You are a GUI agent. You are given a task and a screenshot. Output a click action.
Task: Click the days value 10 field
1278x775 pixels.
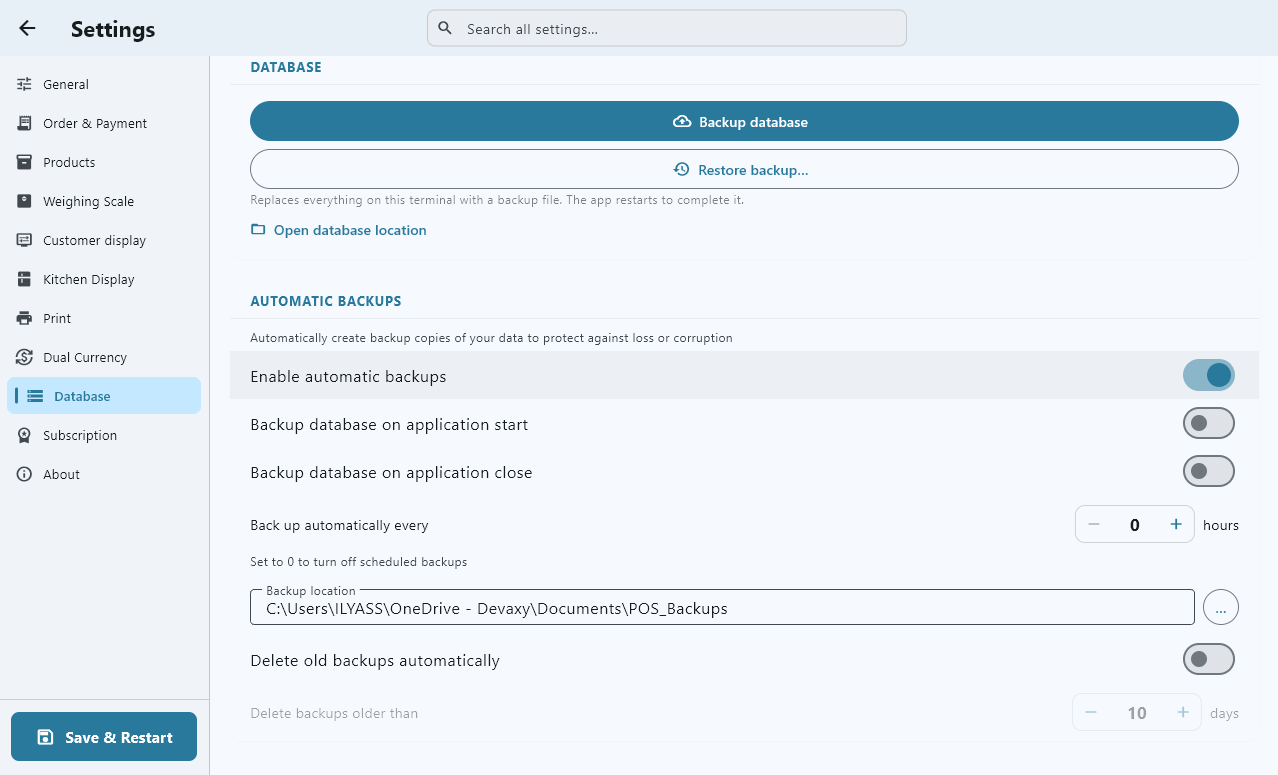pos(1137,713)
